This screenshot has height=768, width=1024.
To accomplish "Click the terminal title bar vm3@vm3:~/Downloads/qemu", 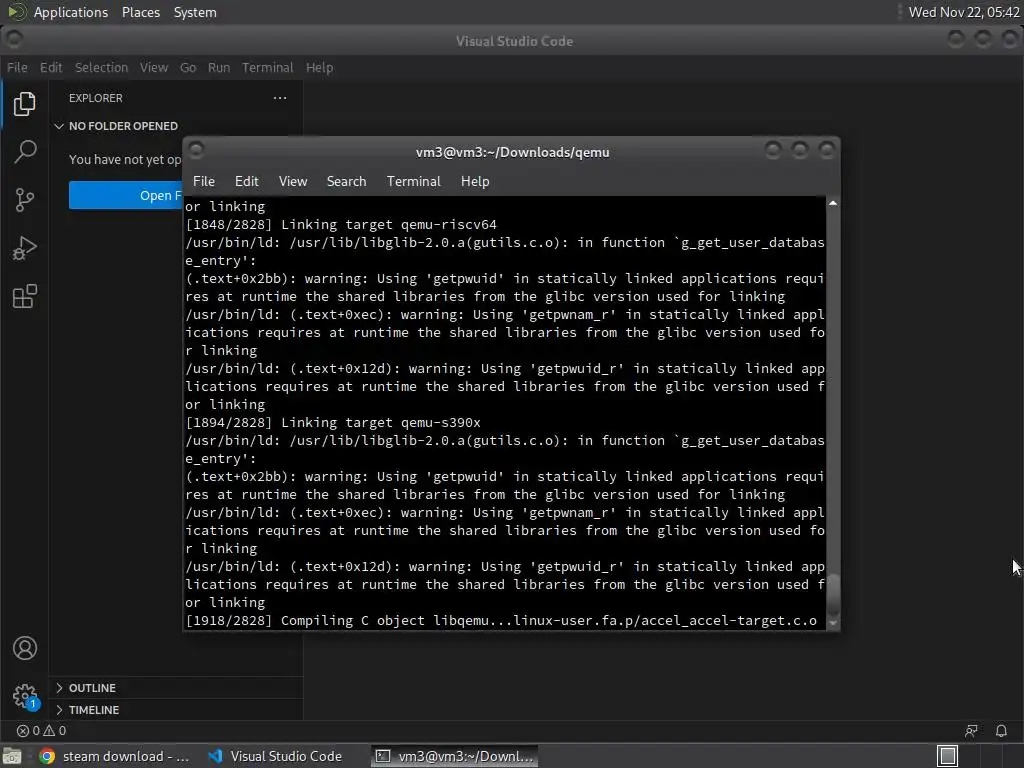I will click(512, 152).
